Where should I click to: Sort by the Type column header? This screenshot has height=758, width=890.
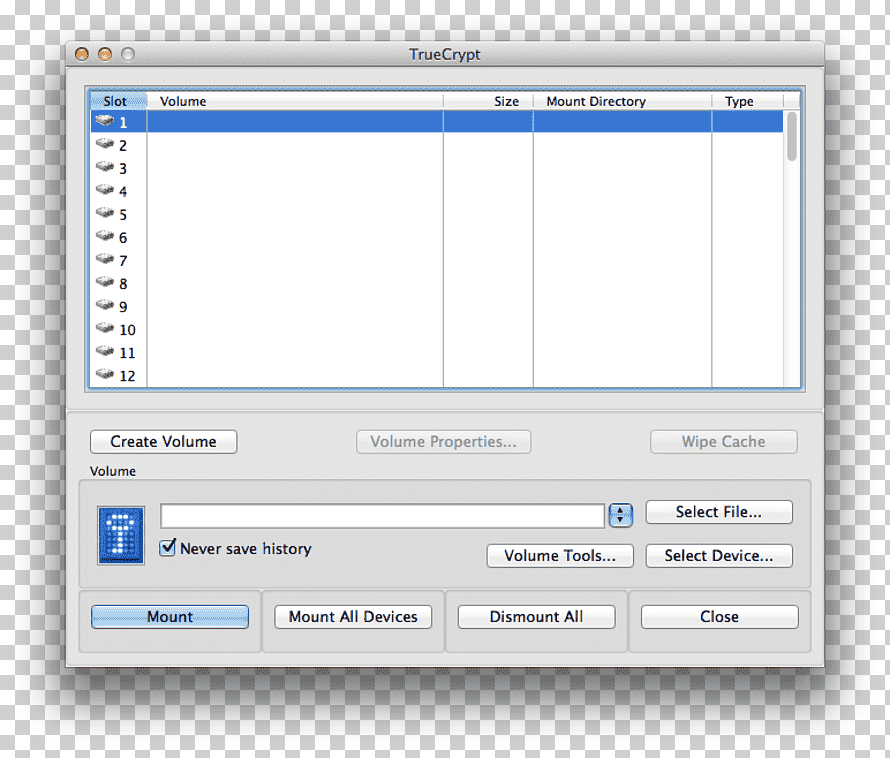tap(748, 101)
